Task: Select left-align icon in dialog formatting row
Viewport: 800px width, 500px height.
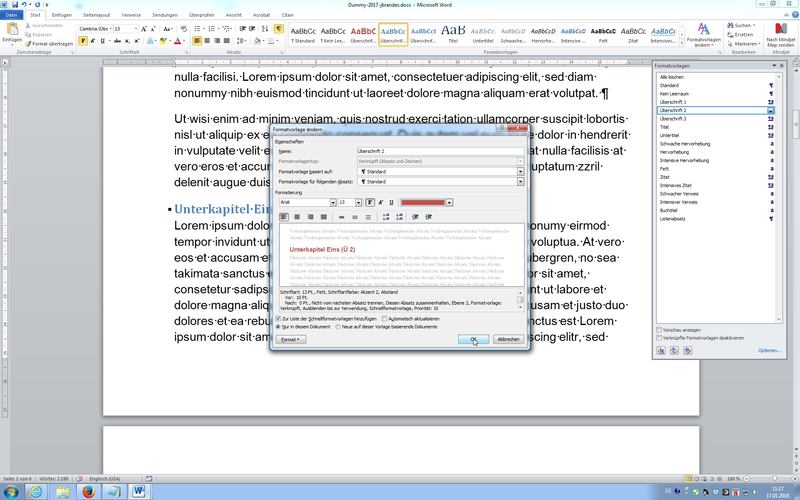Action: pos(283,216)
